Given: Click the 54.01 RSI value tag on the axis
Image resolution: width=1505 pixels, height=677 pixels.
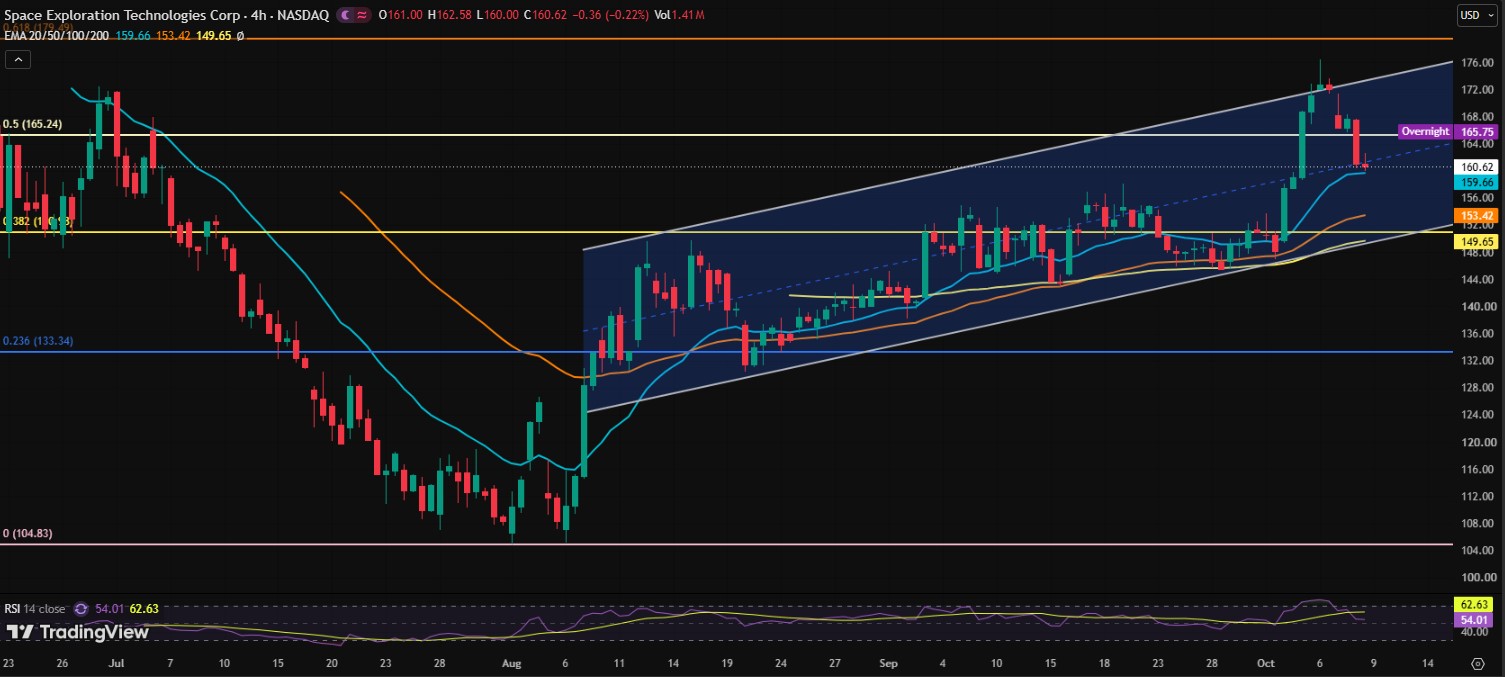Looking at the screenshot, I should click(1476, 621).
